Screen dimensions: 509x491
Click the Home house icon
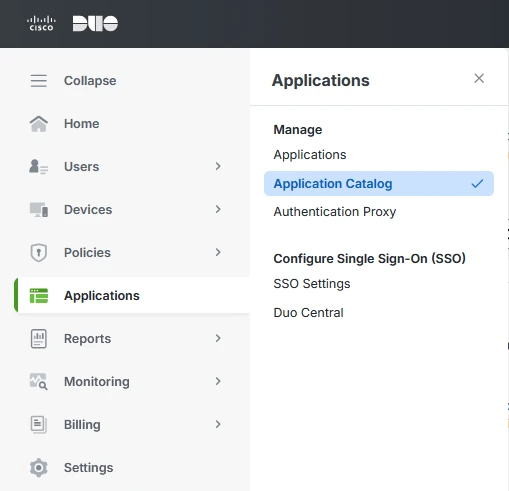39,124
